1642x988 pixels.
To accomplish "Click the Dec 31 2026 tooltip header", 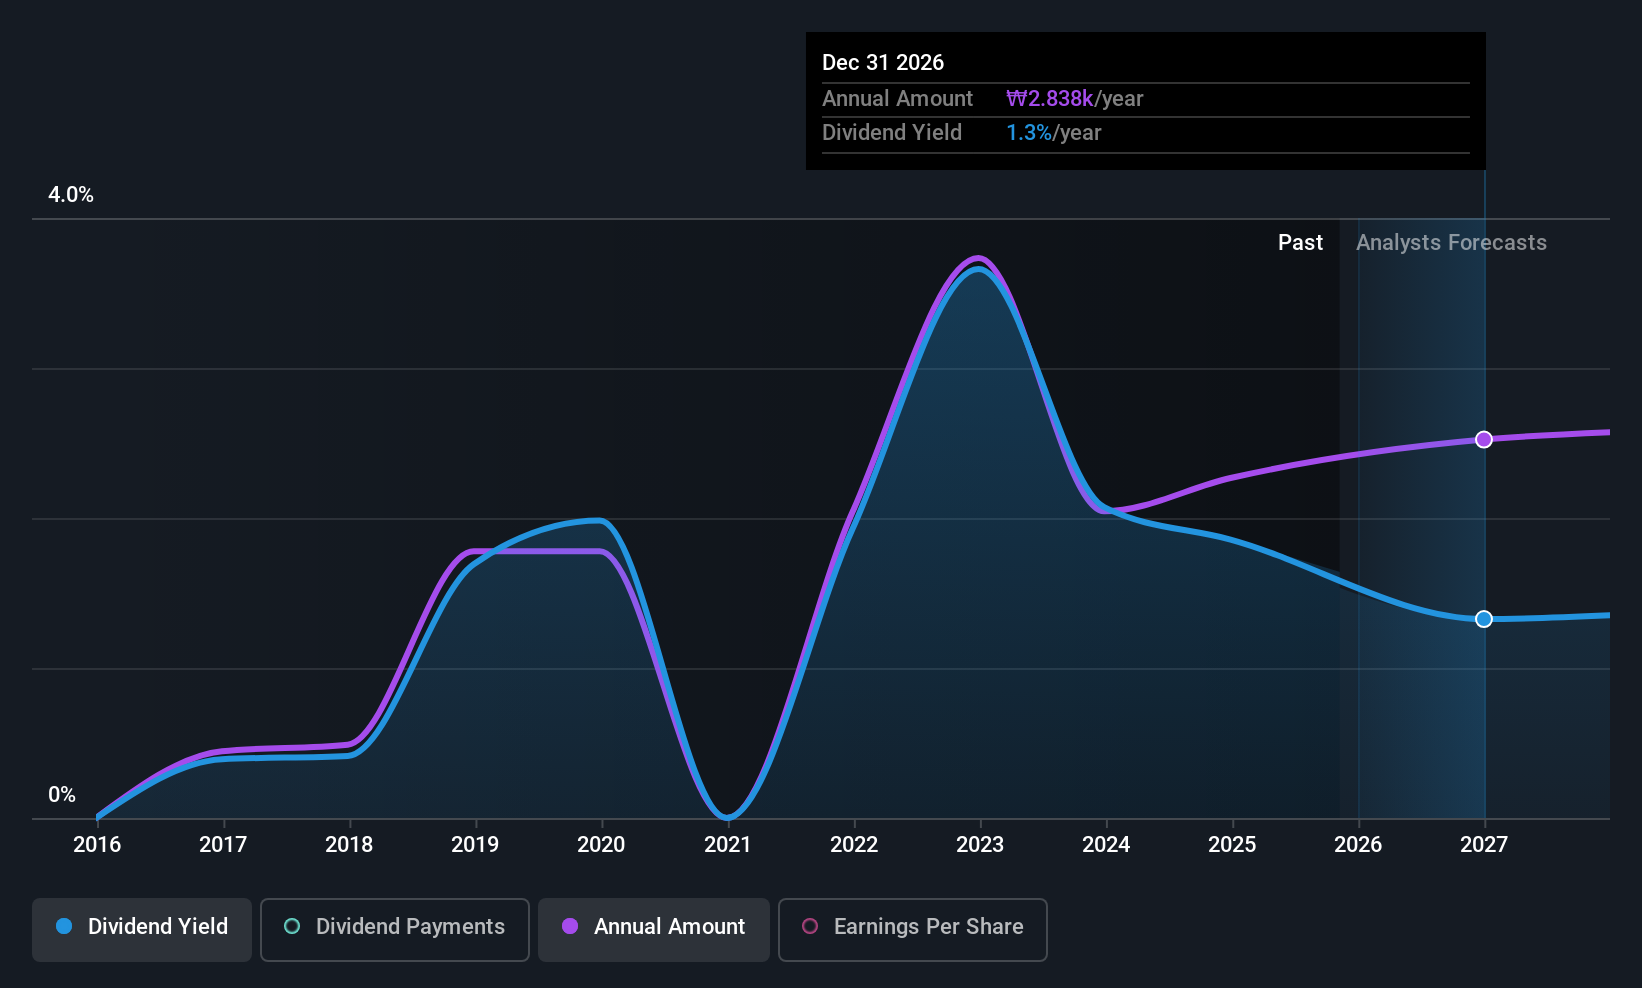I will (883, 63).
